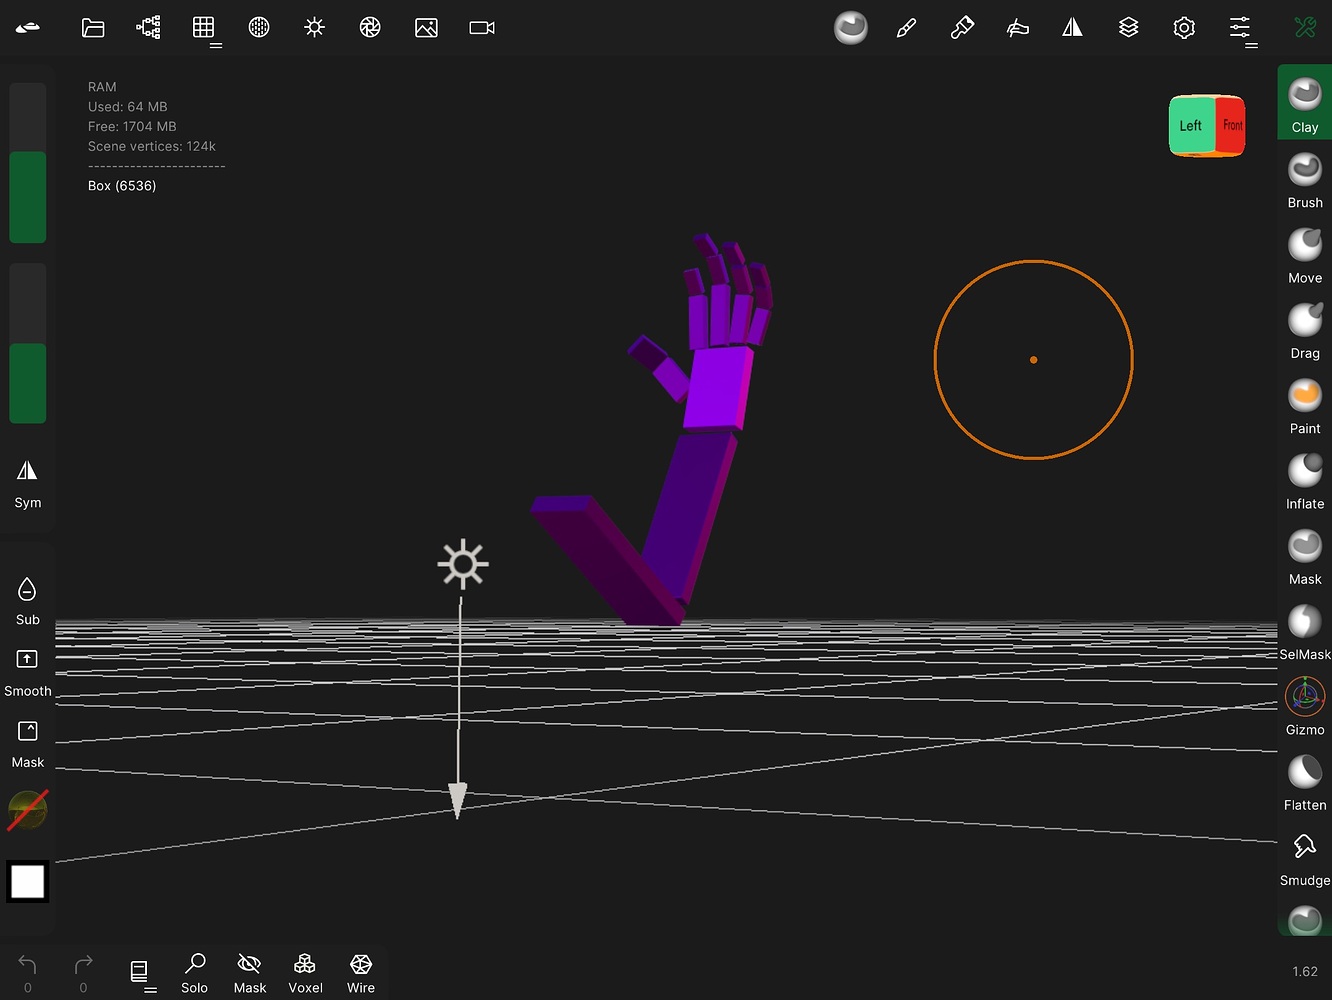
Task: Open the interface sliders menu
Action: (x=1240, y=28)
